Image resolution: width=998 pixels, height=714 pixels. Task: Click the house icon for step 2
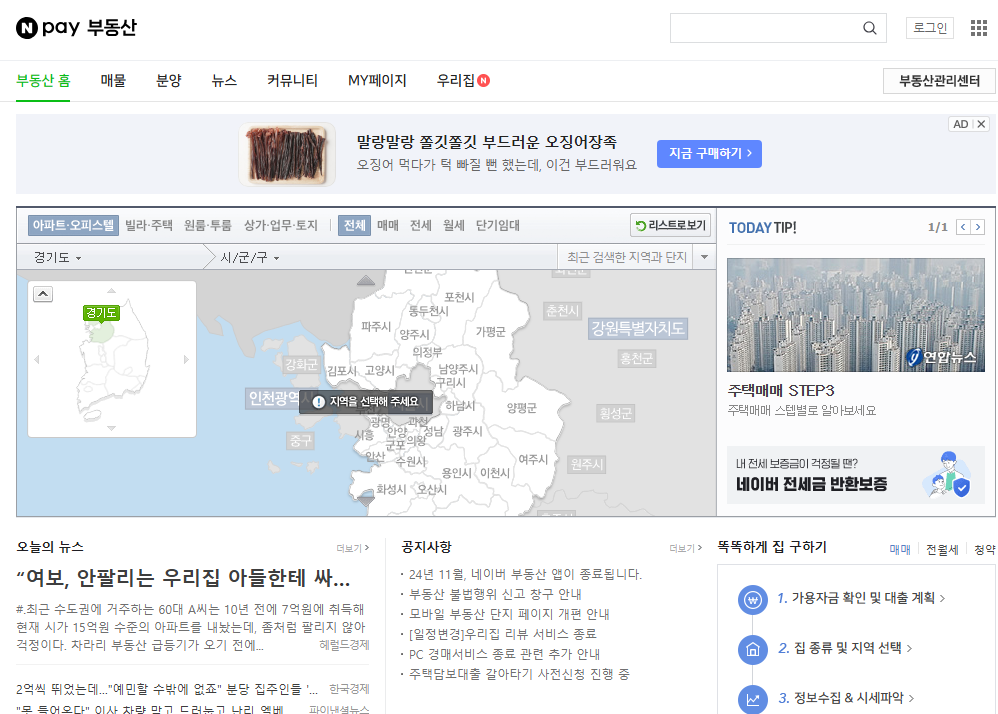[x=753, y=650]
